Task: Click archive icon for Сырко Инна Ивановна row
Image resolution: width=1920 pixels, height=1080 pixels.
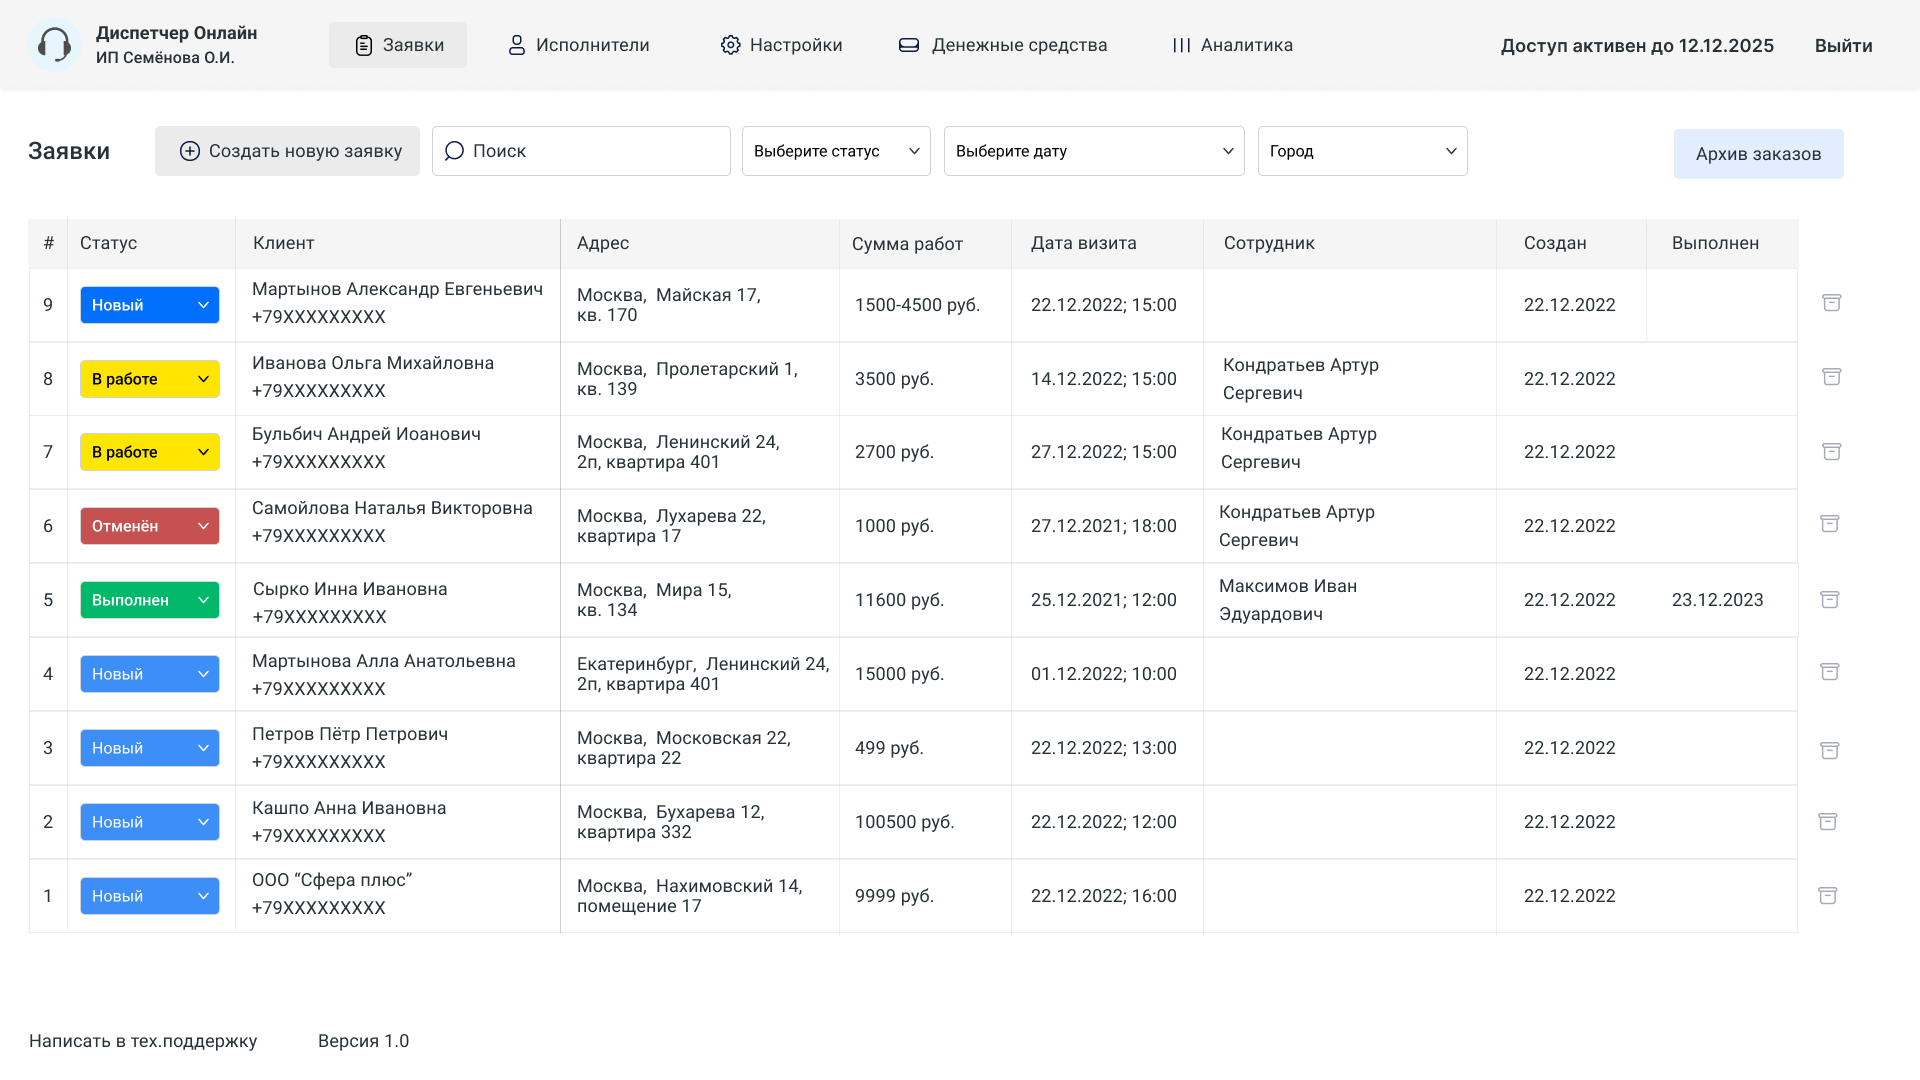Action: coord(1829,600)
